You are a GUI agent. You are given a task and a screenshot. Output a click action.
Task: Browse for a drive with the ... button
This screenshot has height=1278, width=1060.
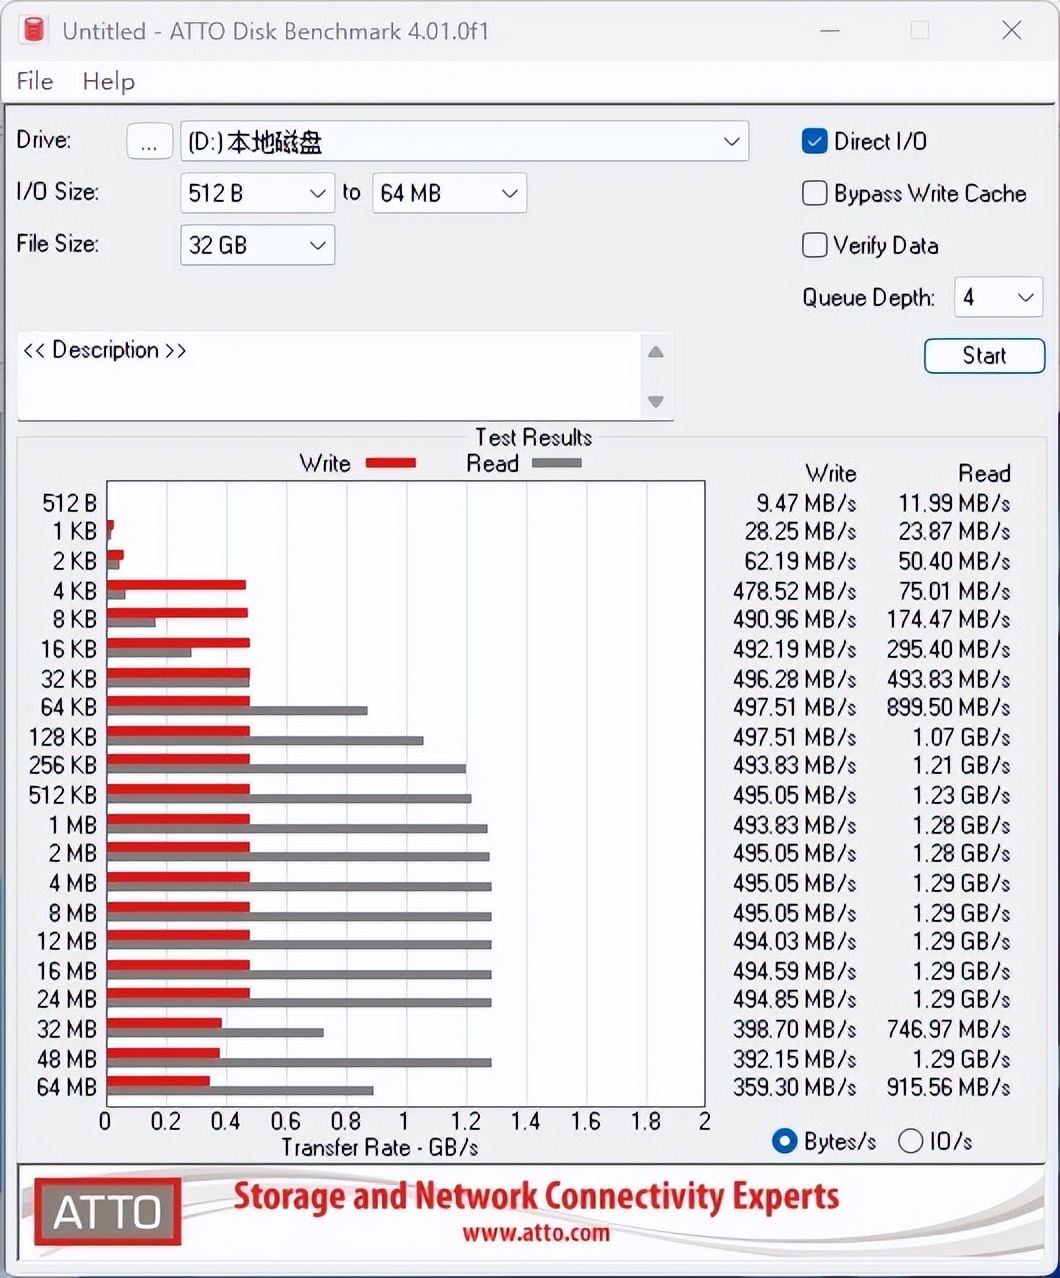(149, 141)
